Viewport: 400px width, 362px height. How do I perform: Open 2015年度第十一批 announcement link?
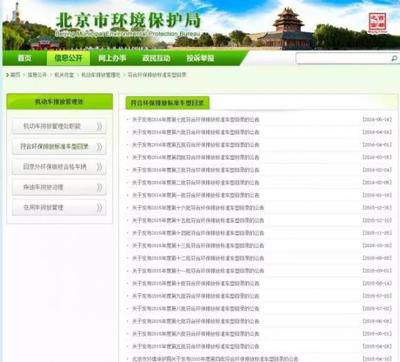point(198,271)
